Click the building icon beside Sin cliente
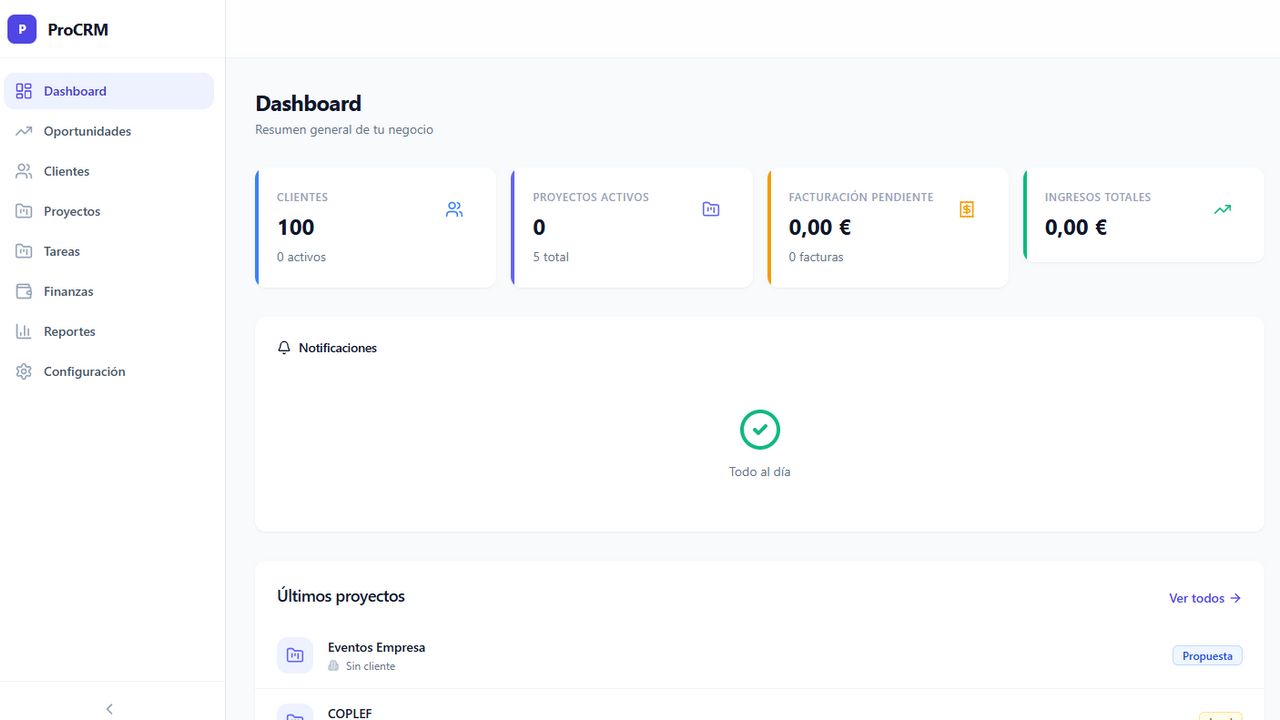The width and height of the screenshot is (1280, 720). click(x=334, y=666)
